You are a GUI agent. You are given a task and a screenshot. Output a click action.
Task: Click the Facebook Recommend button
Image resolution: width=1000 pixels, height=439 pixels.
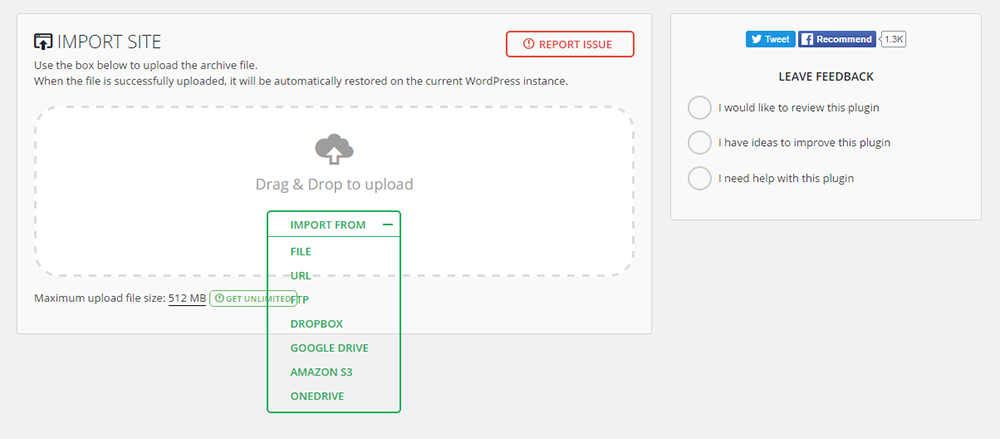pos(837,39)
